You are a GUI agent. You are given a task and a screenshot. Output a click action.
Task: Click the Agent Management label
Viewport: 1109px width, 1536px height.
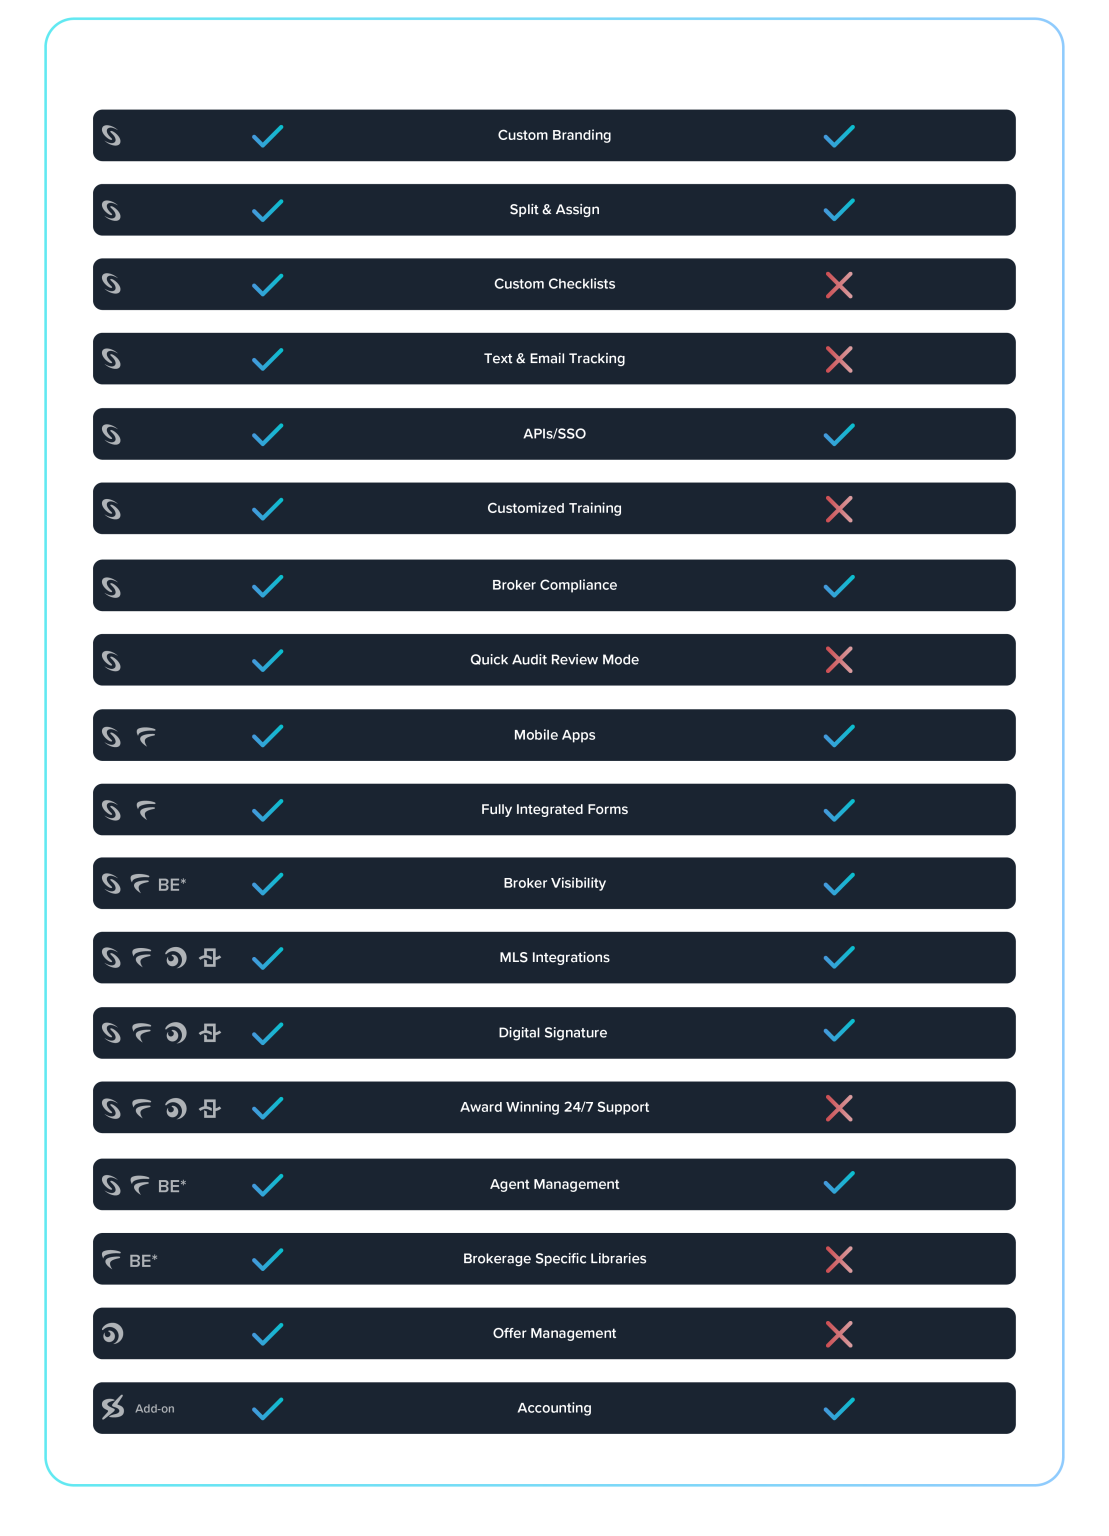(x=554, y=1184)
